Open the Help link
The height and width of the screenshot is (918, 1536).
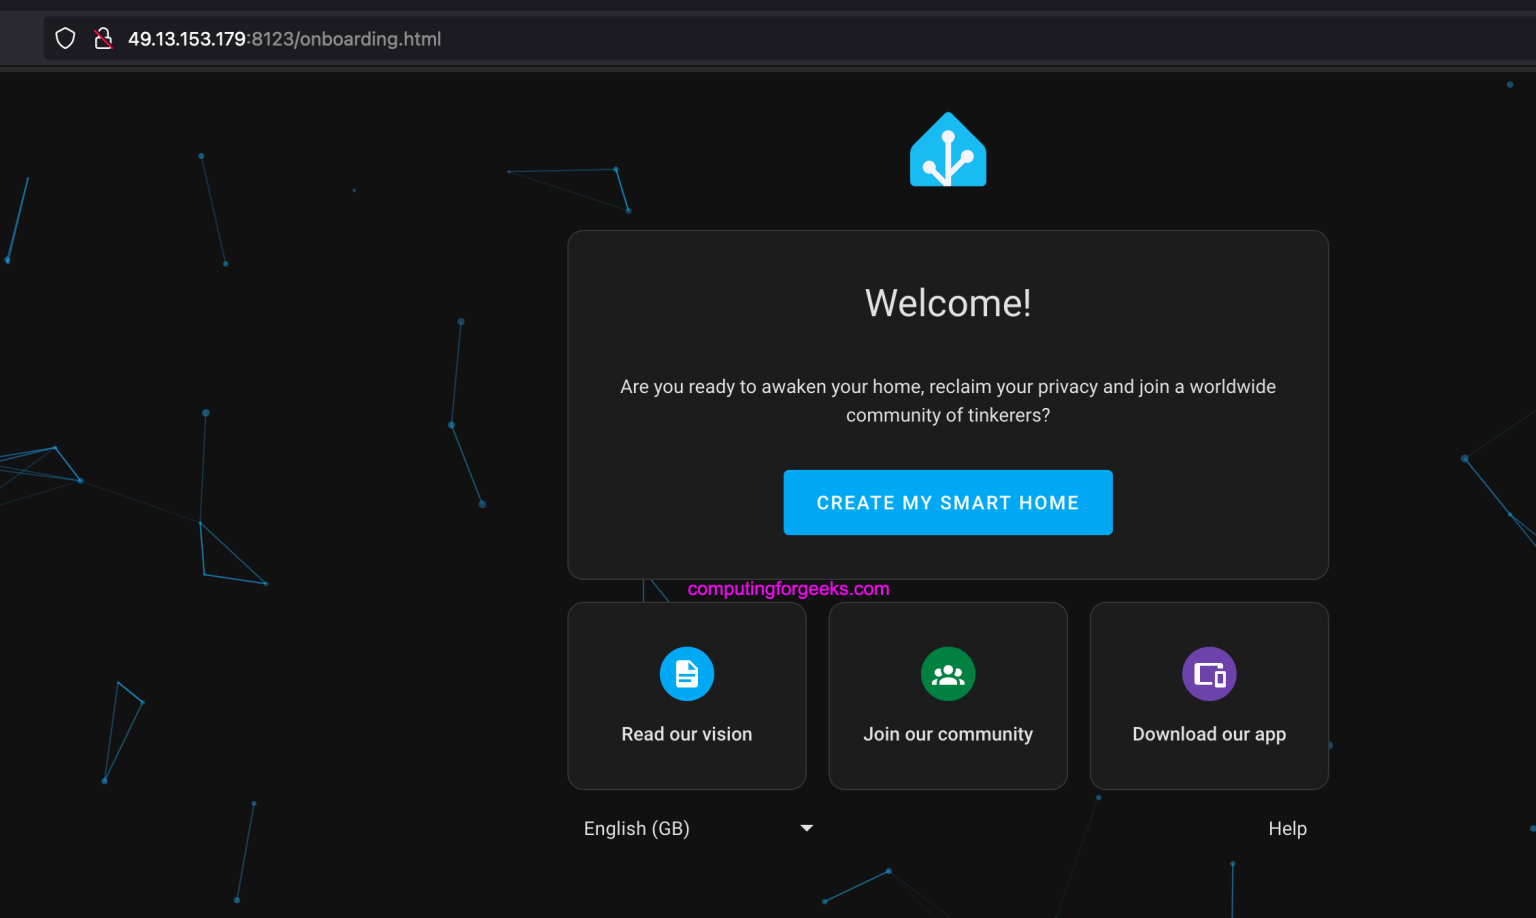point(1287,828)
